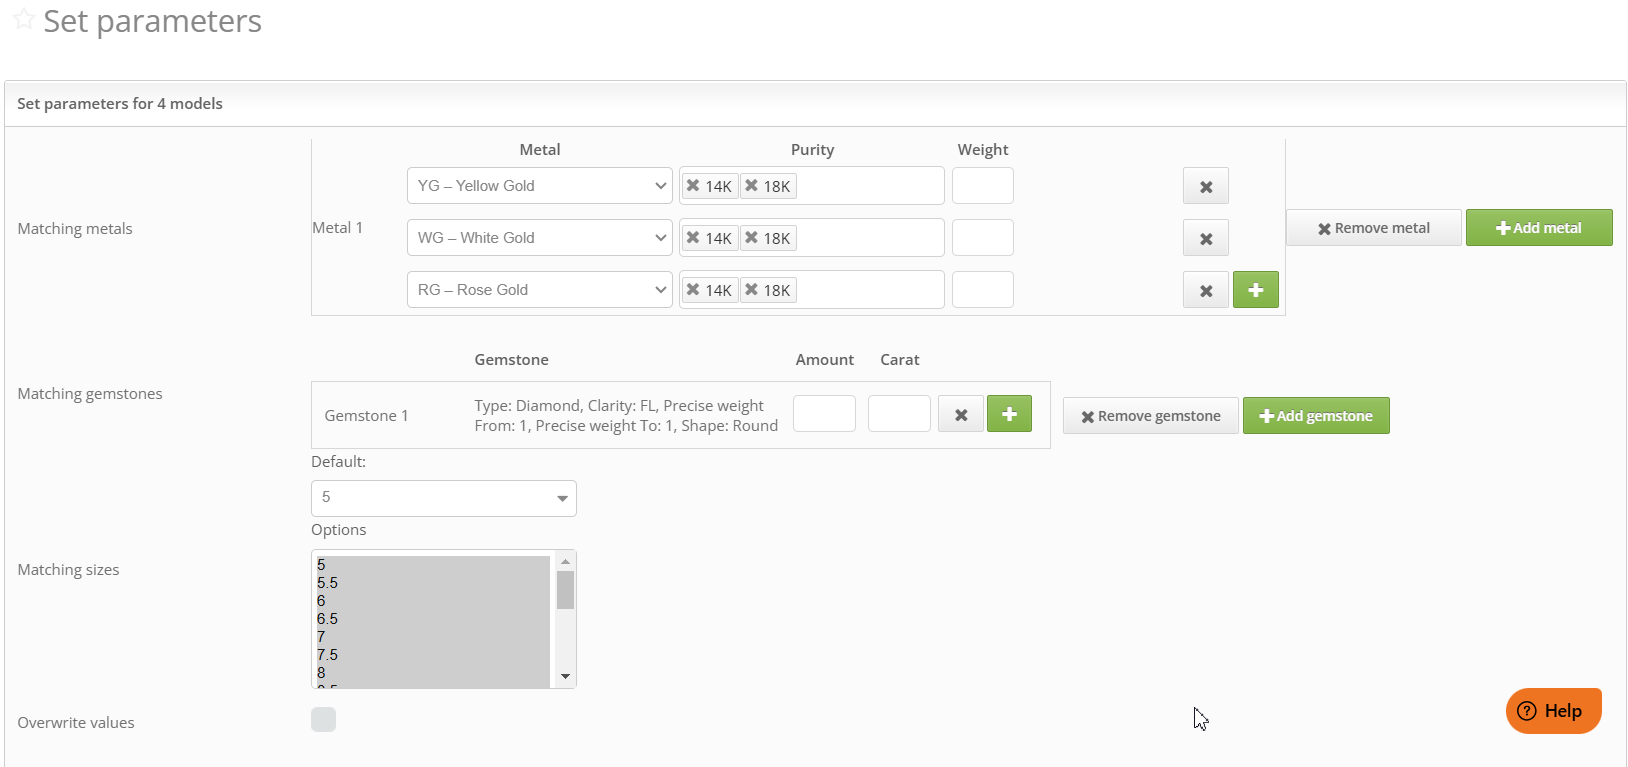Open the Help widget

[1554, 711]
